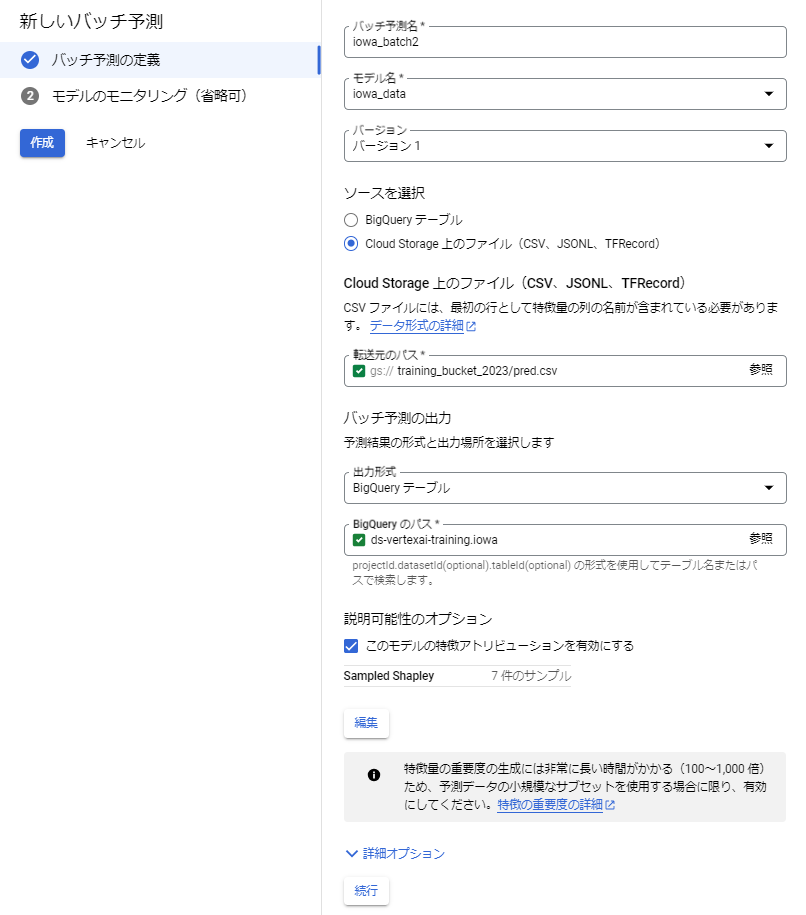
Task: Click the Sampled Shapley label
Action: [x=389, y=676]
